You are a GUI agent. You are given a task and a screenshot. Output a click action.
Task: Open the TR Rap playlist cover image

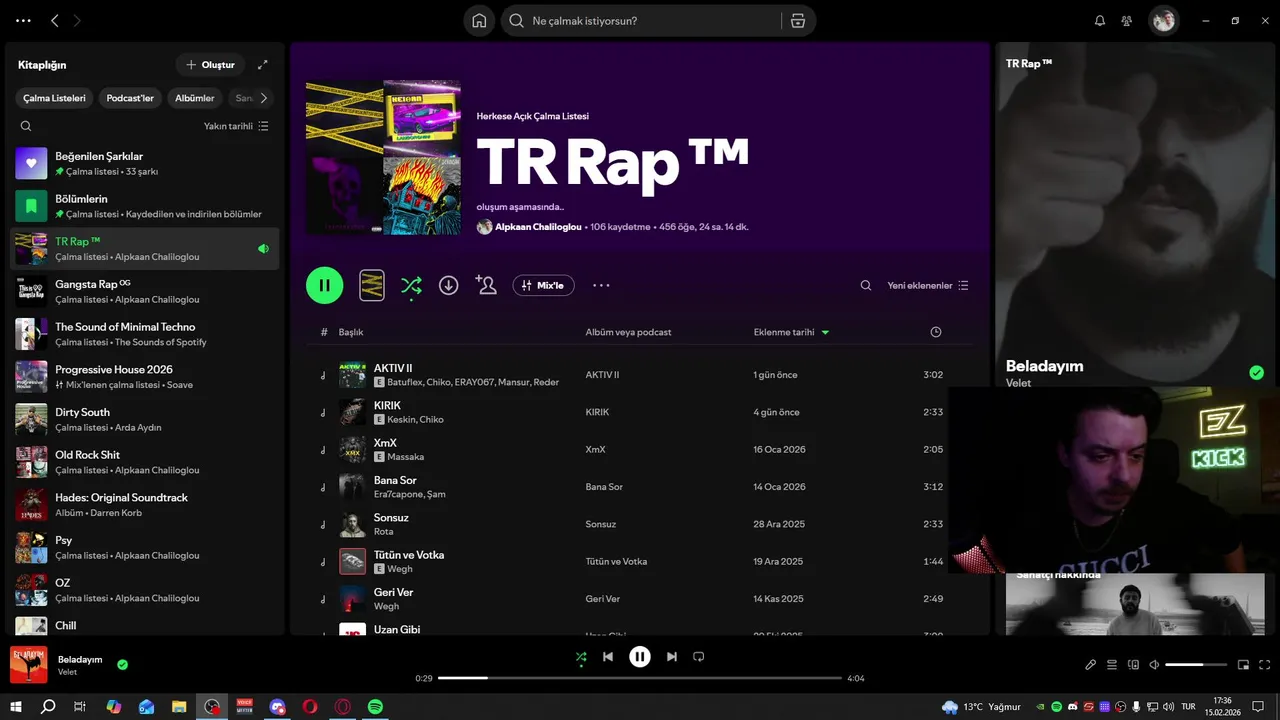(x=383, y=157)
